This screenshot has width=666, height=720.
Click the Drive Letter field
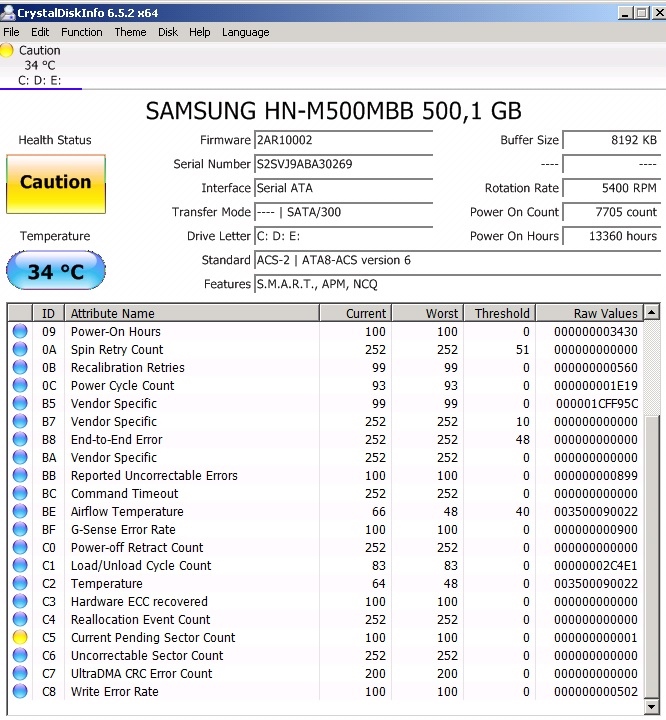coord(344,236)
